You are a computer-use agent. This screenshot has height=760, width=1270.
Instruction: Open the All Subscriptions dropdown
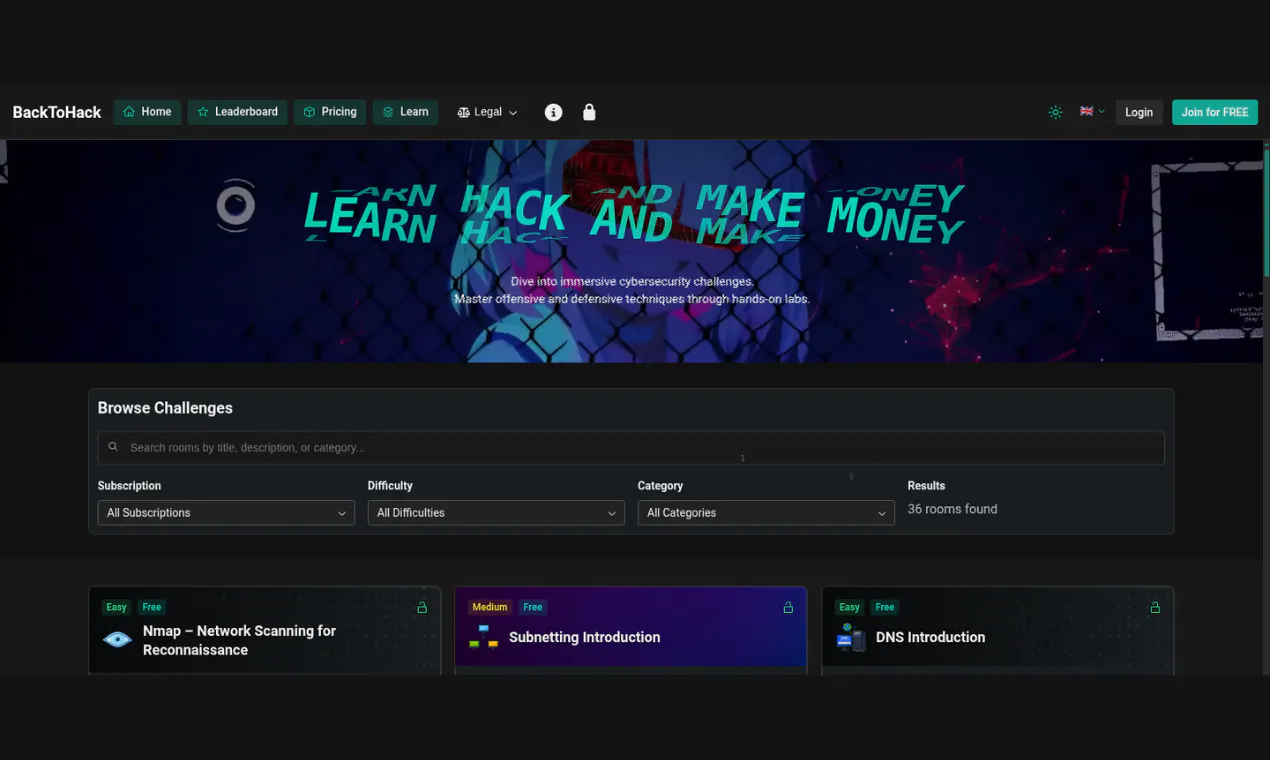(226, 513)
